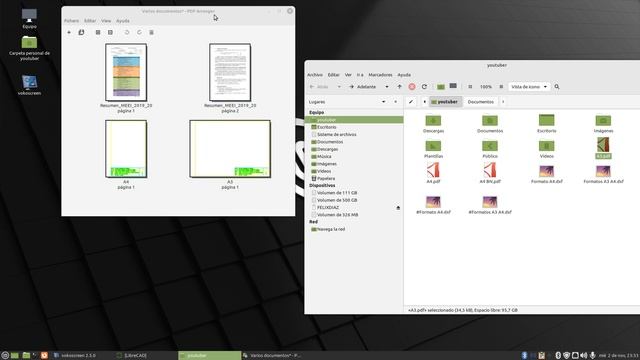The width and height of the screenshot is (640, 360).
Task: Select the A4 page thumbnail in PDF Arranger
Action: point(126,149)
